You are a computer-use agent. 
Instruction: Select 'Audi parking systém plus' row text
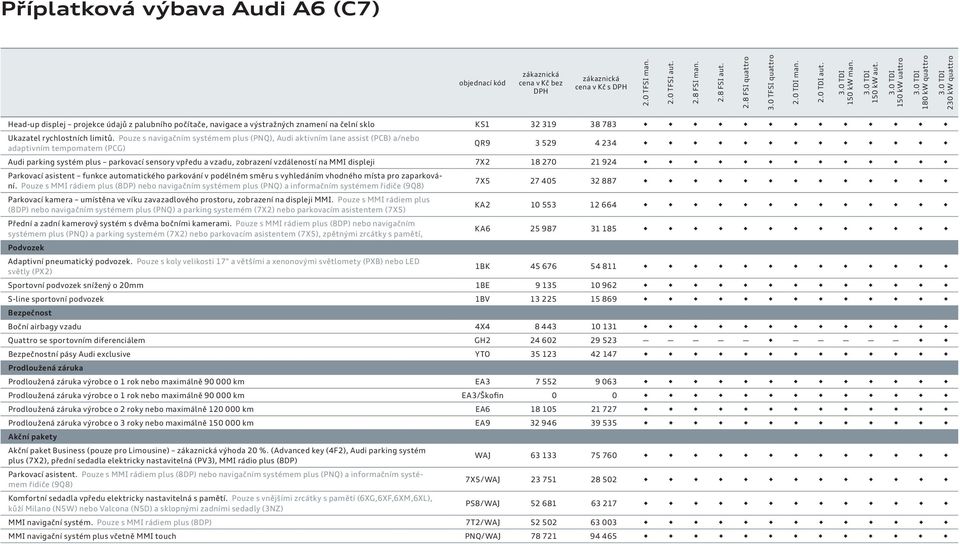point(191,162)
